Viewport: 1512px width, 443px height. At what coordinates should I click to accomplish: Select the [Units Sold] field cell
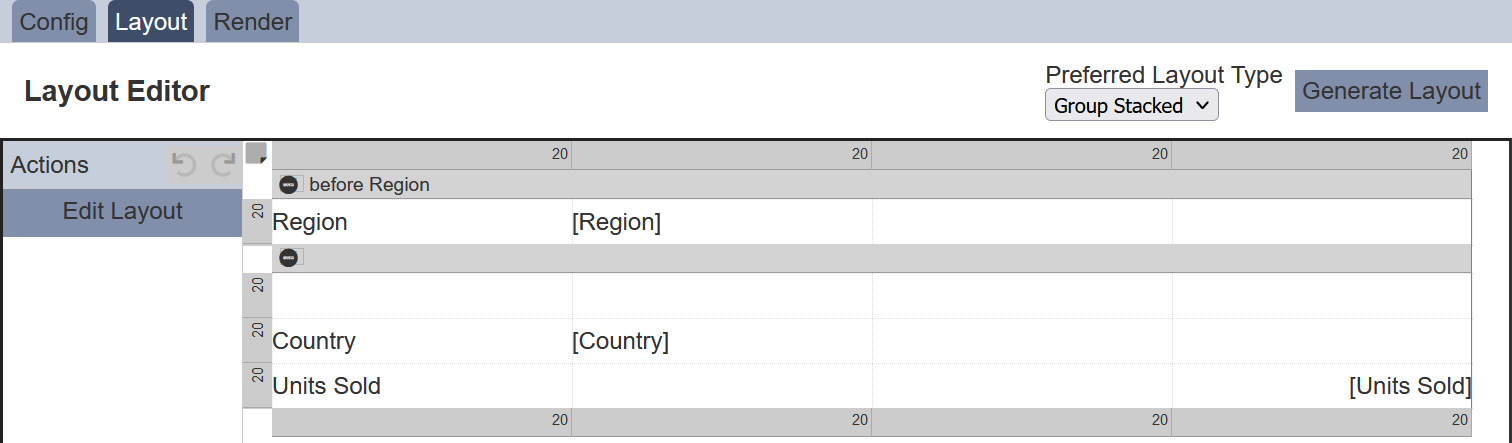[1321, 386]
